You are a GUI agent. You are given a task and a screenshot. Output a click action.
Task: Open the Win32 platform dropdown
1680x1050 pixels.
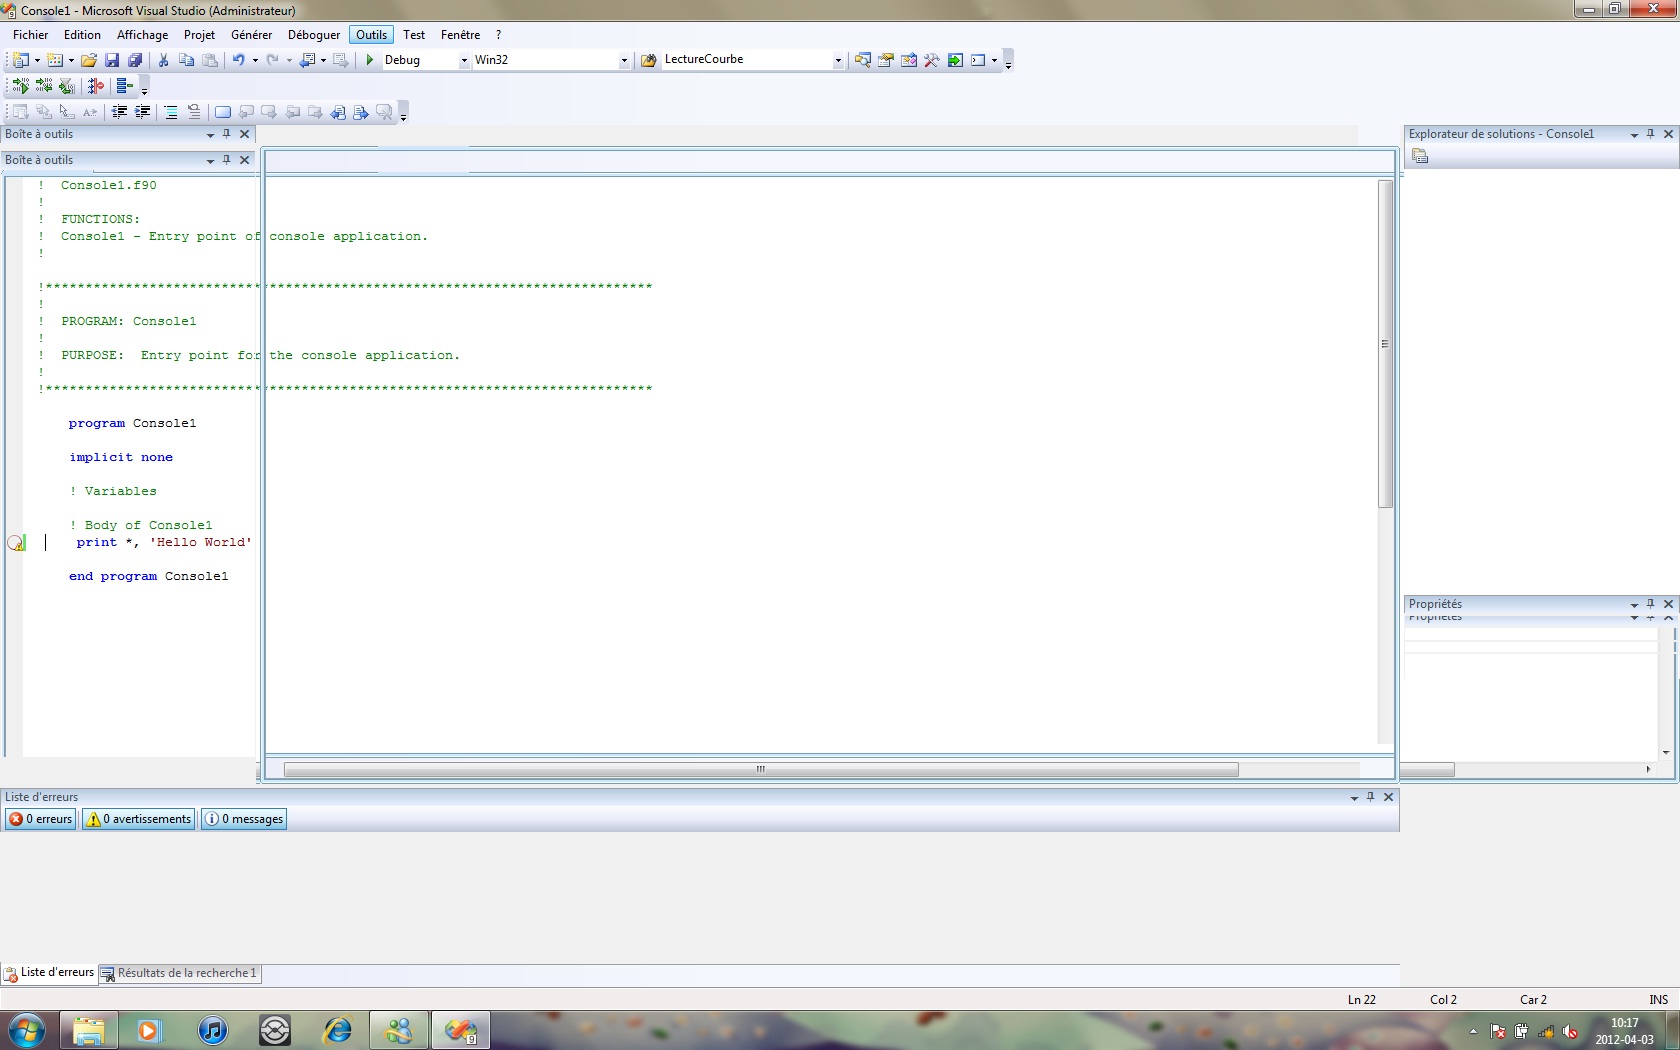coord(624,60)
